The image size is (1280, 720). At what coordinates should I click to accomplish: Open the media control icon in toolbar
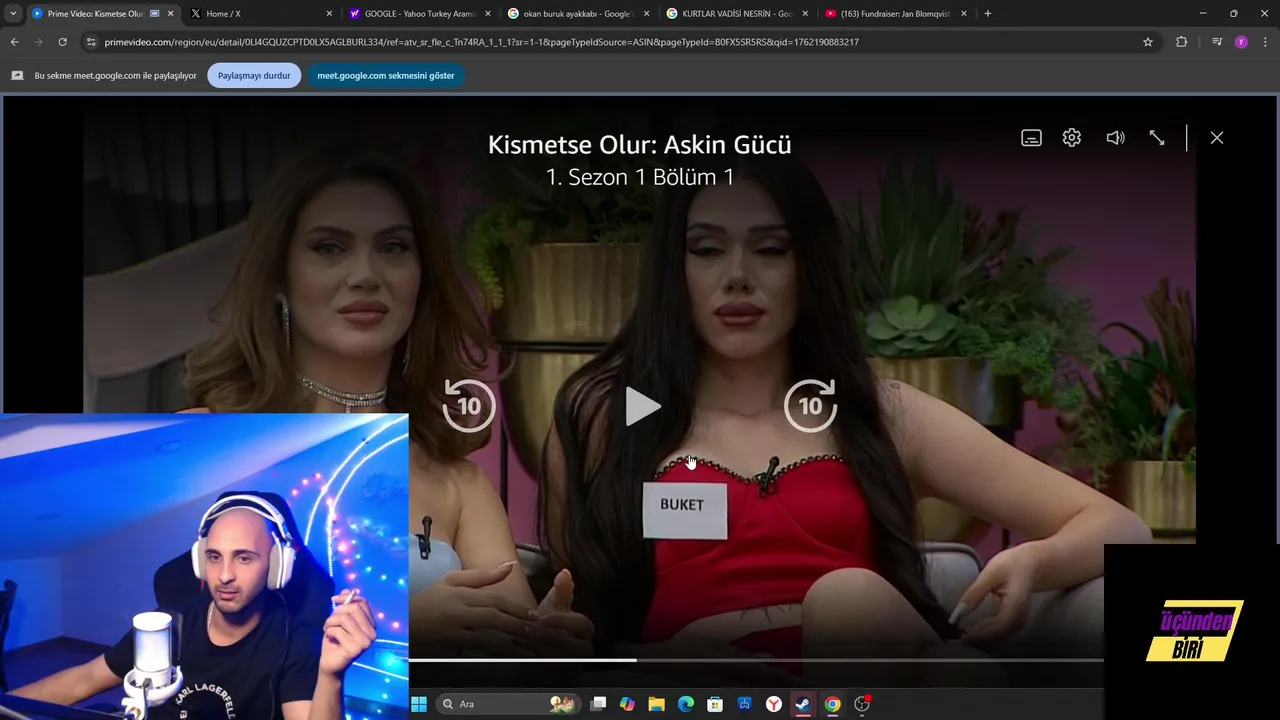tap(1216, 42)
